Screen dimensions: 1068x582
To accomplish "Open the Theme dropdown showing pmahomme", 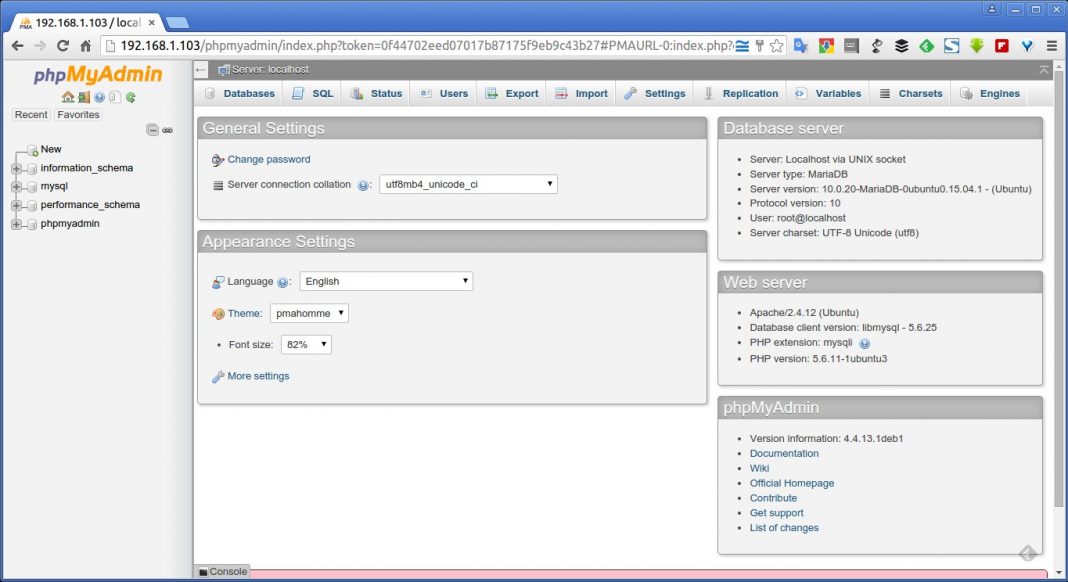I will point(309,313).
